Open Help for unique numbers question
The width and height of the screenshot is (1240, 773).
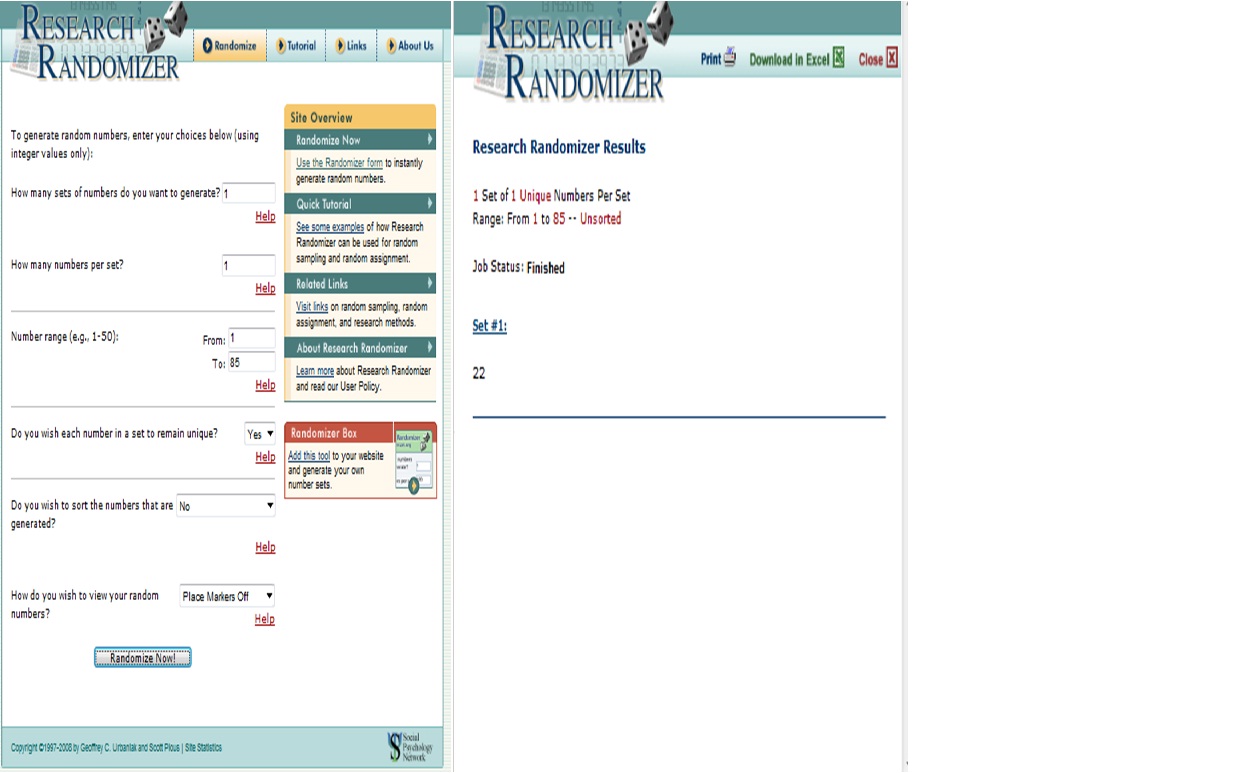pyautogui.click(x=265, y=457)
